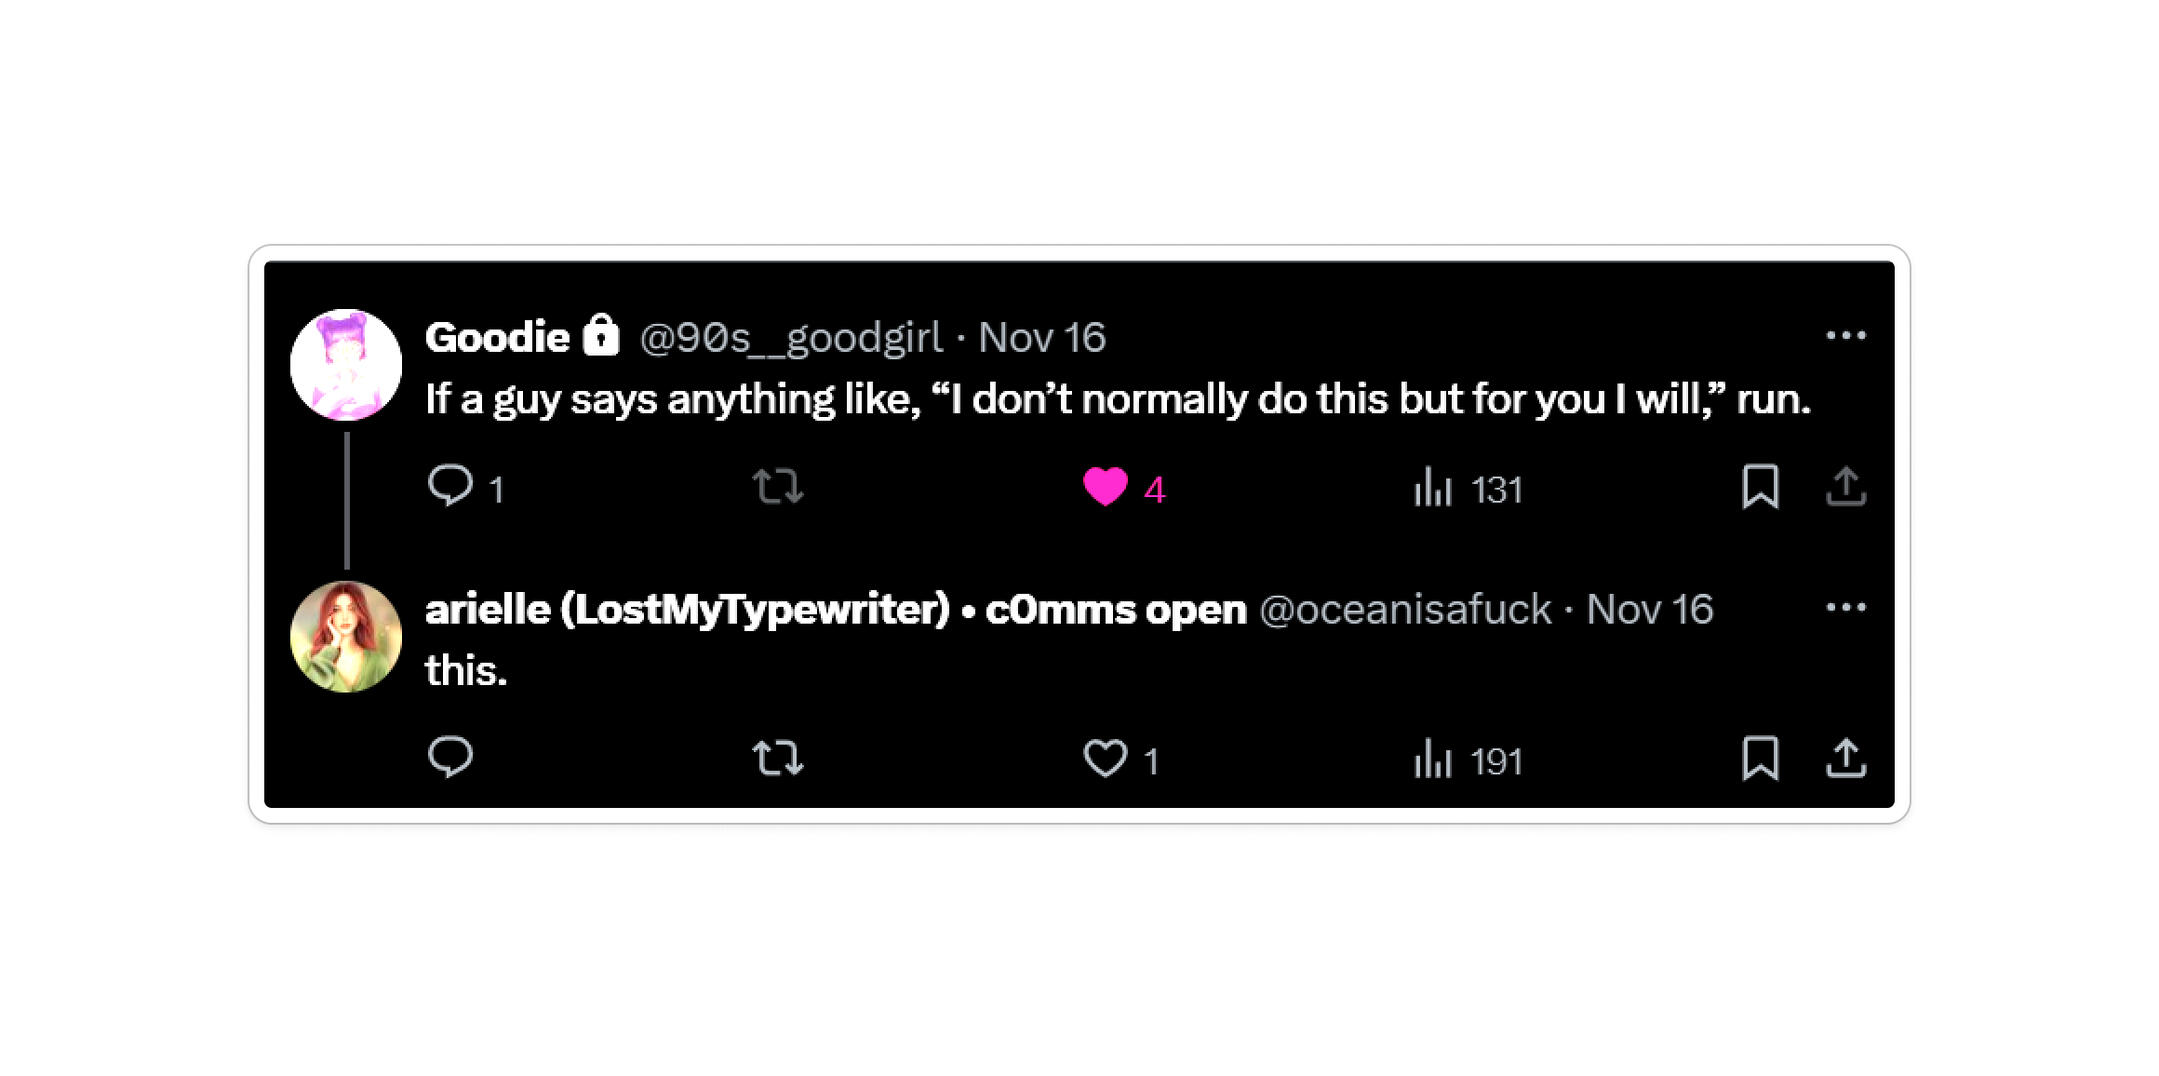Viewport: 2159px width, 1076px height.
Task: Open more options on Goodie's tweet
Action: (1846, 336)
